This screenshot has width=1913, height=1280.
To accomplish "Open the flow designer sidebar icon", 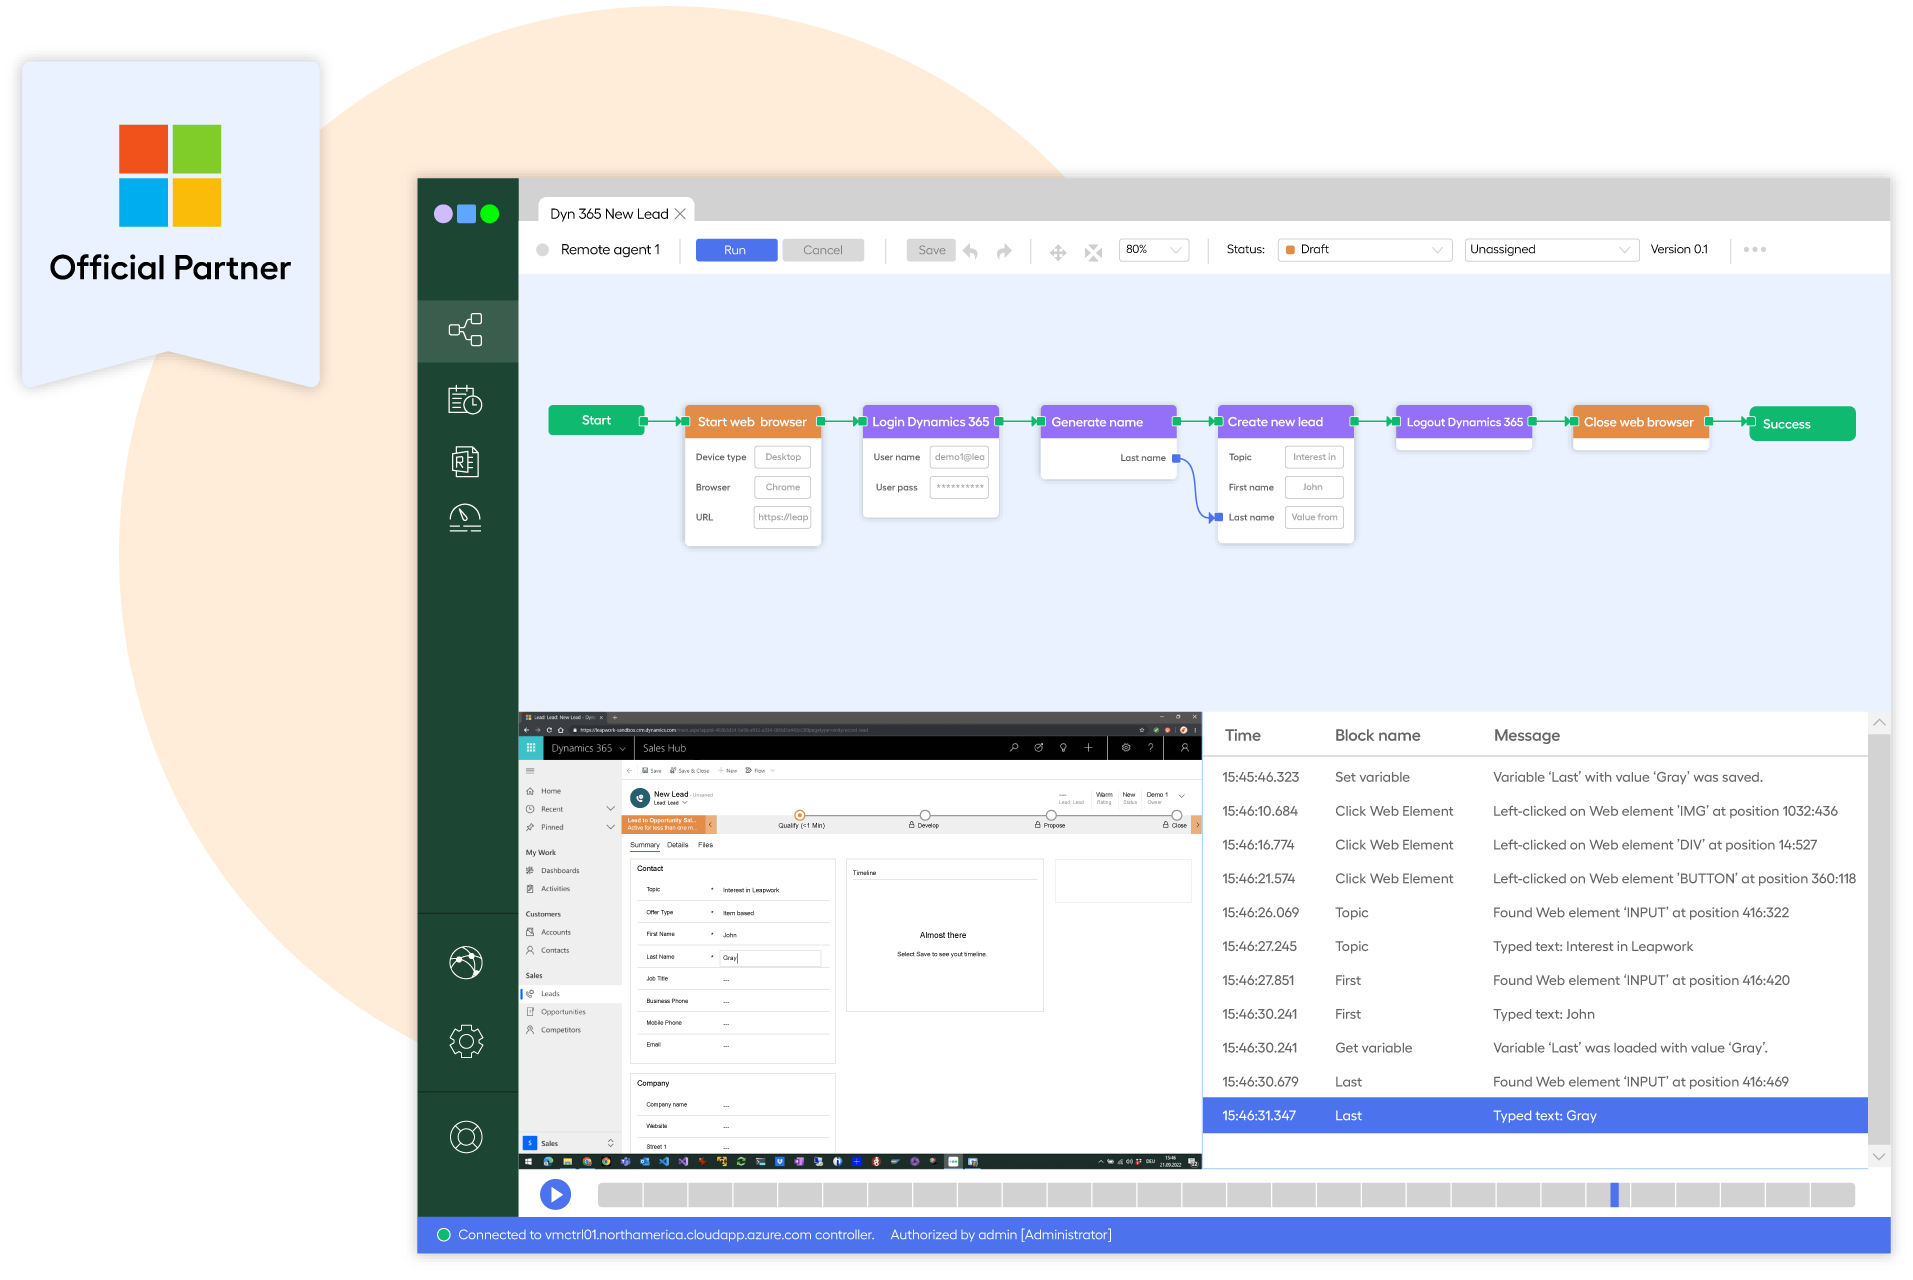I will tap(466, 330).
